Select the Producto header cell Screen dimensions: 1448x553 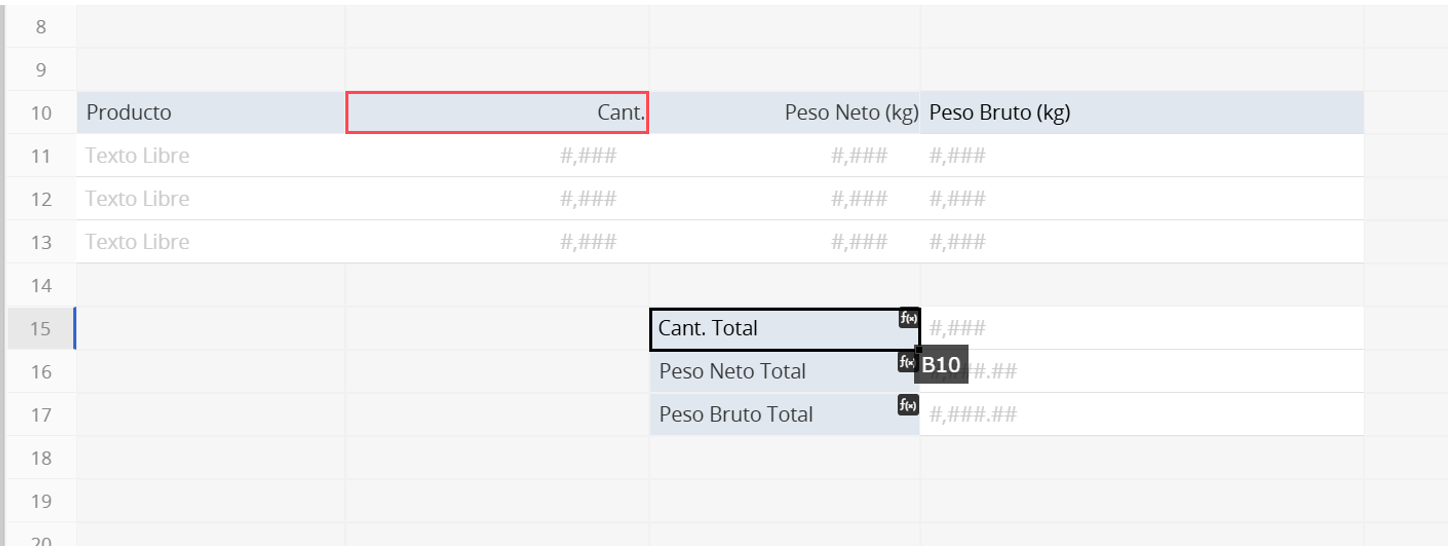tap(211, 112)
